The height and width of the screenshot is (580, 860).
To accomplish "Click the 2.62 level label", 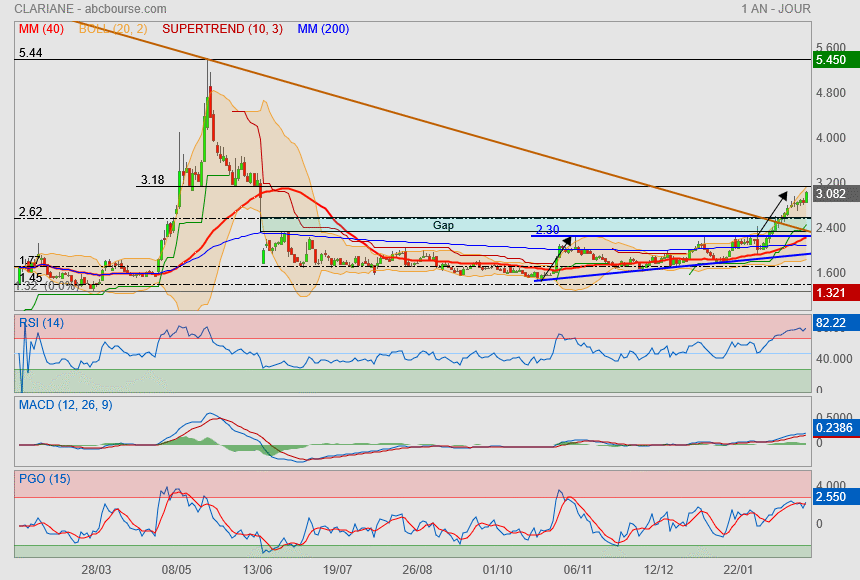I will tap(30, 212).
